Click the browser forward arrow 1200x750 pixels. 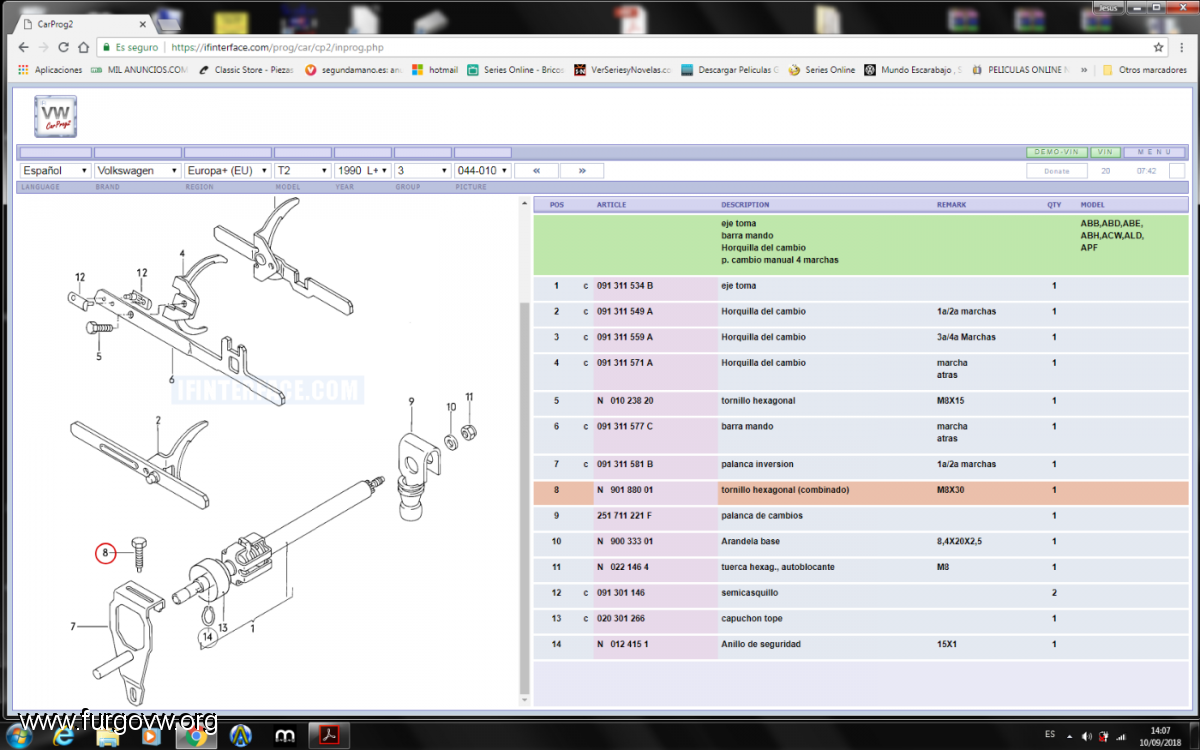(x=43, y=47)
